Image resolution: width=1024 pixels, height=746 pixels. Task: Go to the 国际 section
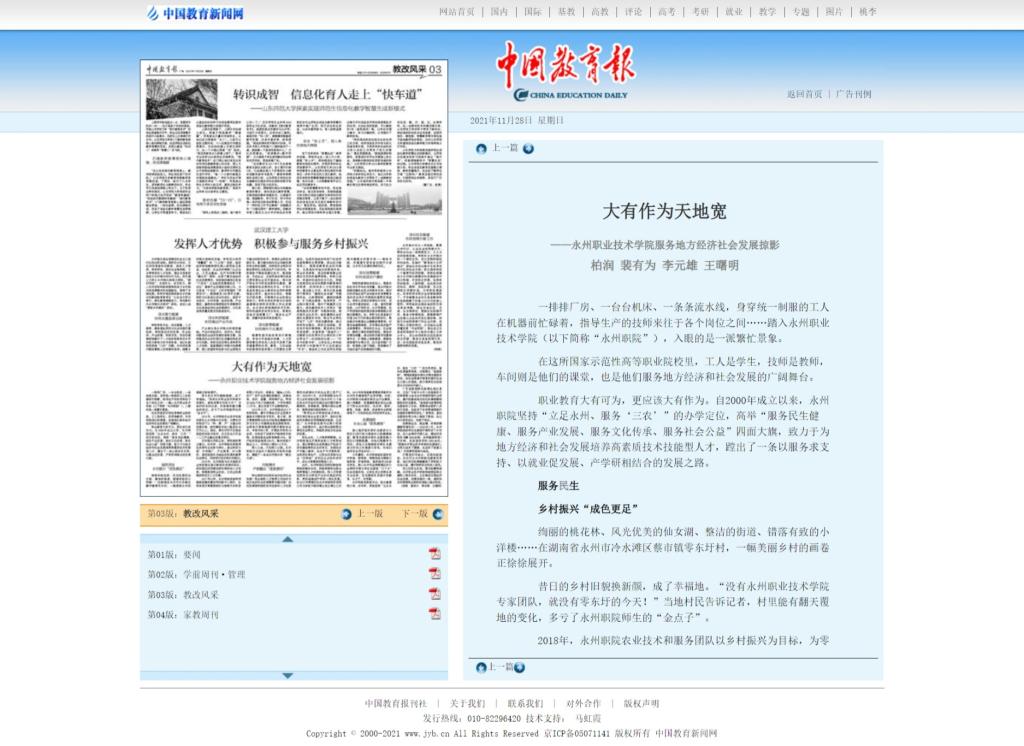(x=533, y=12)
